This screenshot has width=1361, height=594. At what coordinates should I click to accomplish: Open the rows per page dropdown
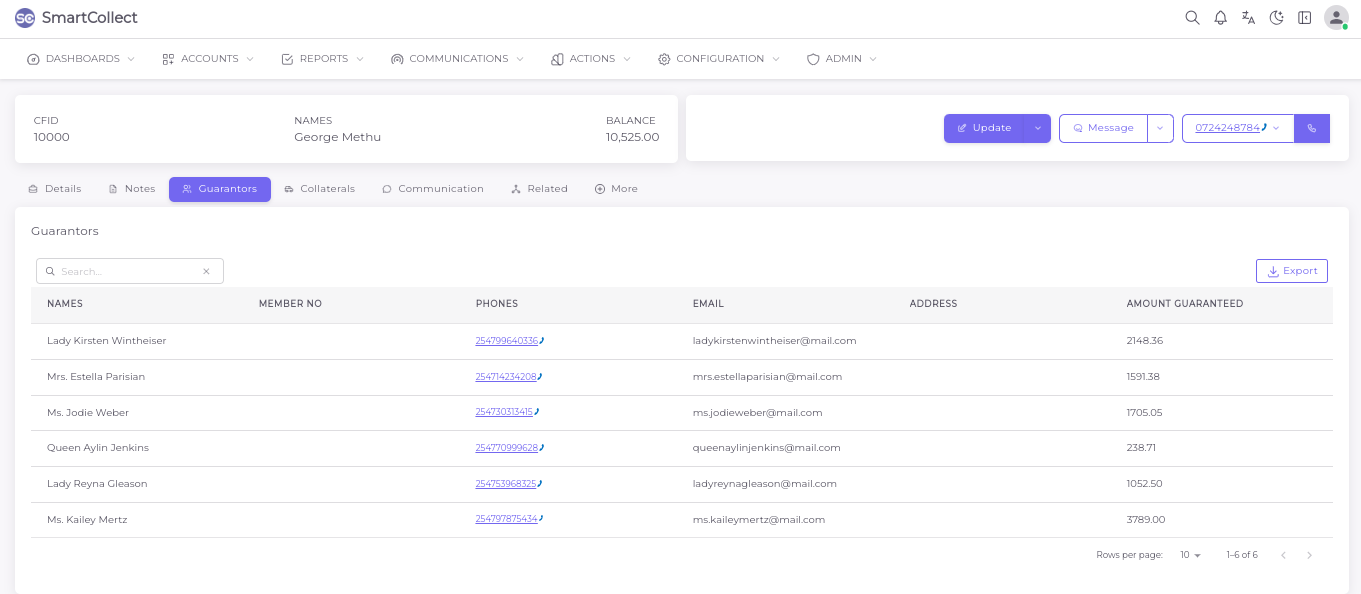1190,555
